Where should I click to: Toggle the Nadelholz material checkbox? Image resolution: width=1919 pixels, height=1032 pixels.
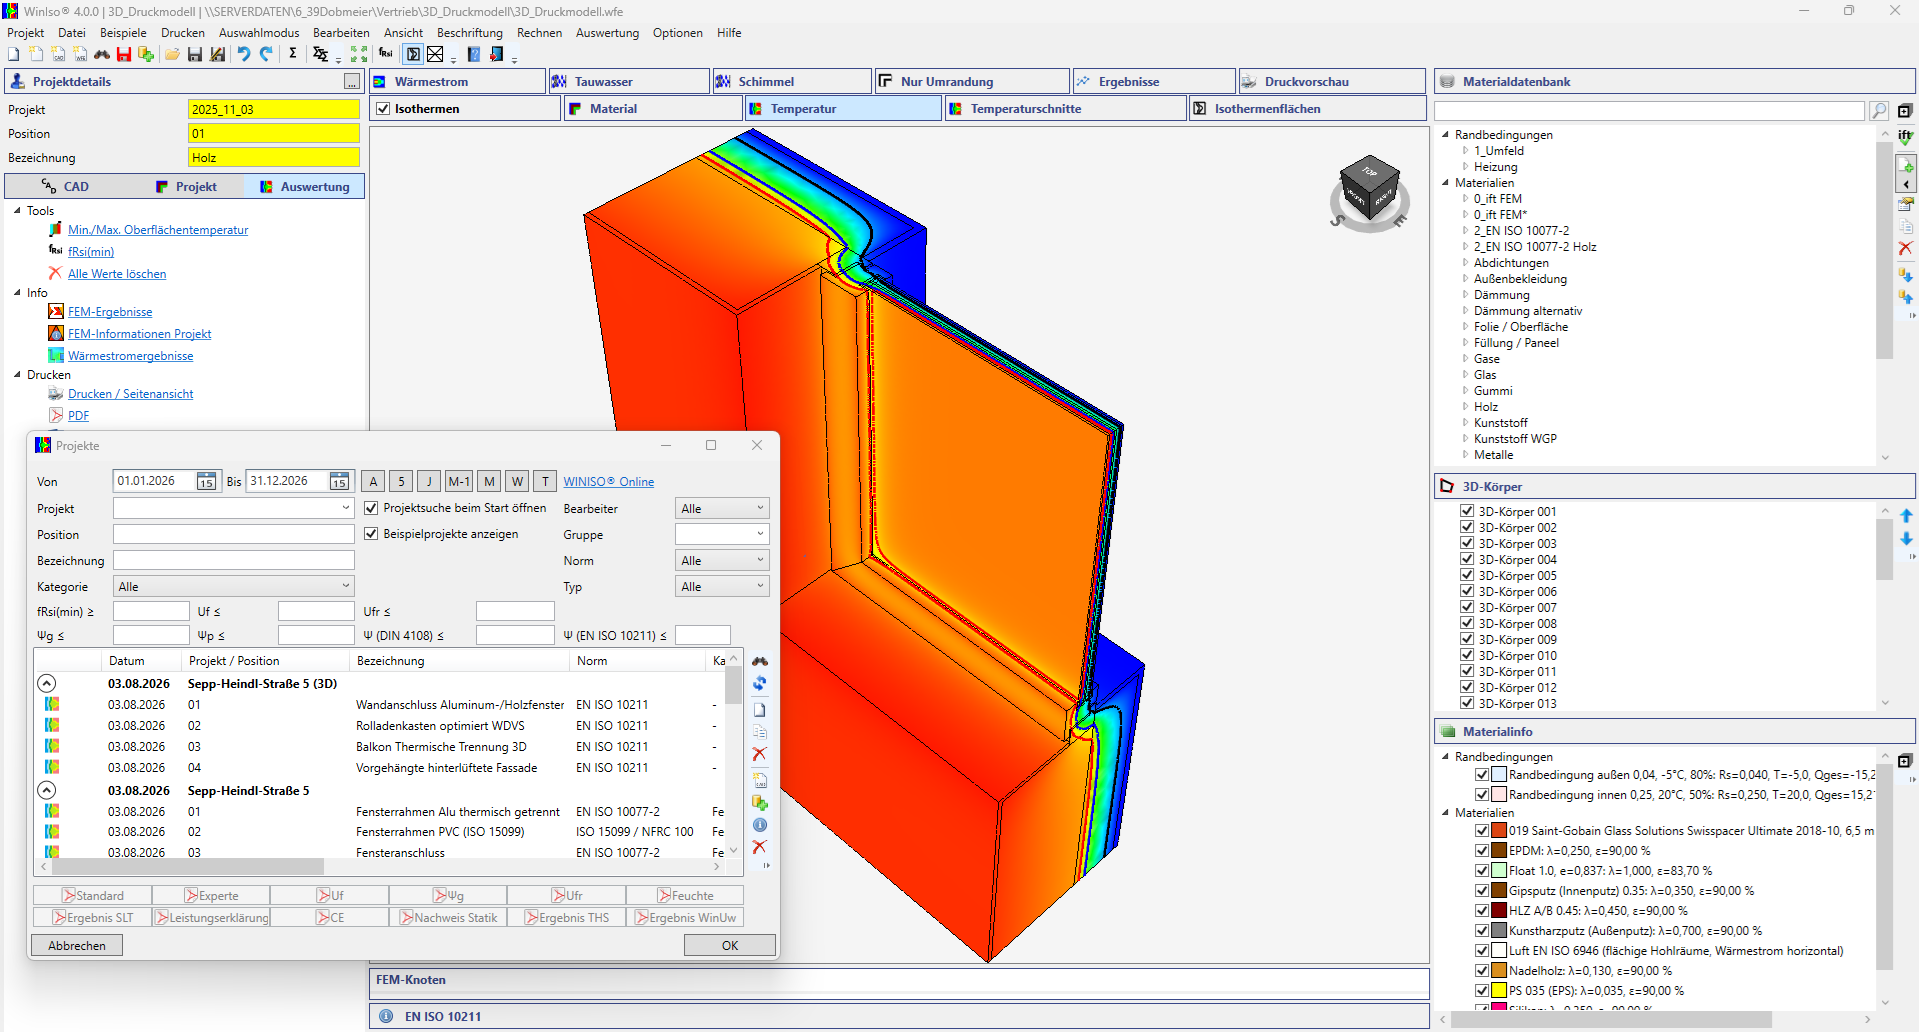pos(1482,971)
